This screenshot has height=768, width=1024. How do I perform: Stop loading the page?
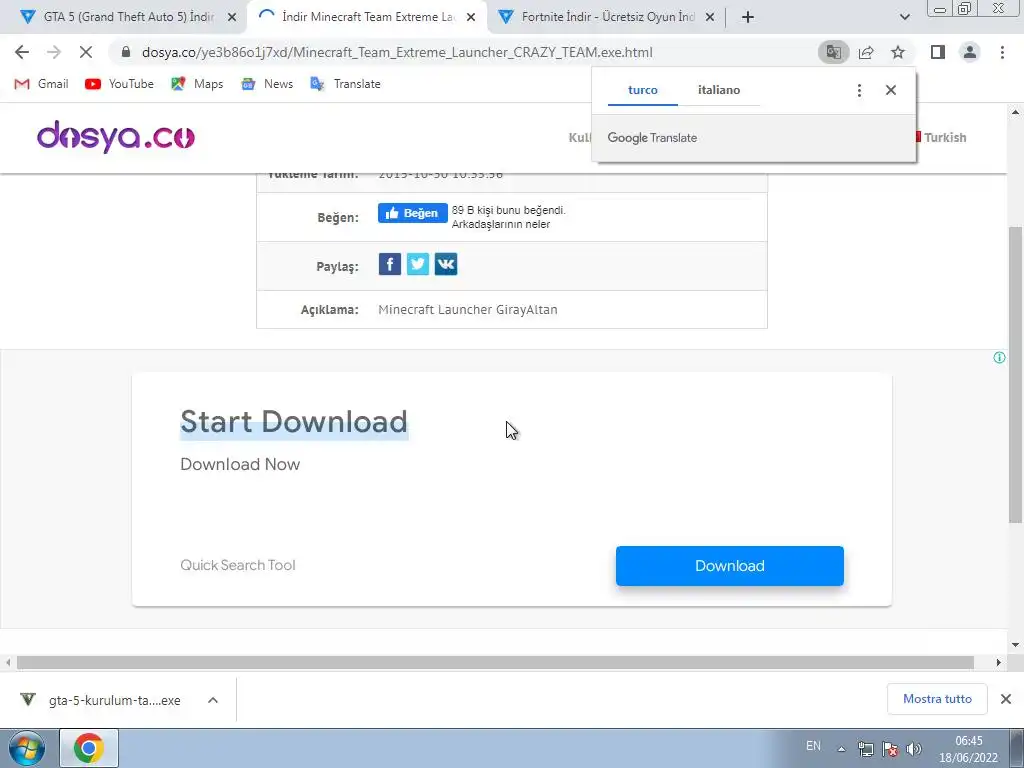86,52
